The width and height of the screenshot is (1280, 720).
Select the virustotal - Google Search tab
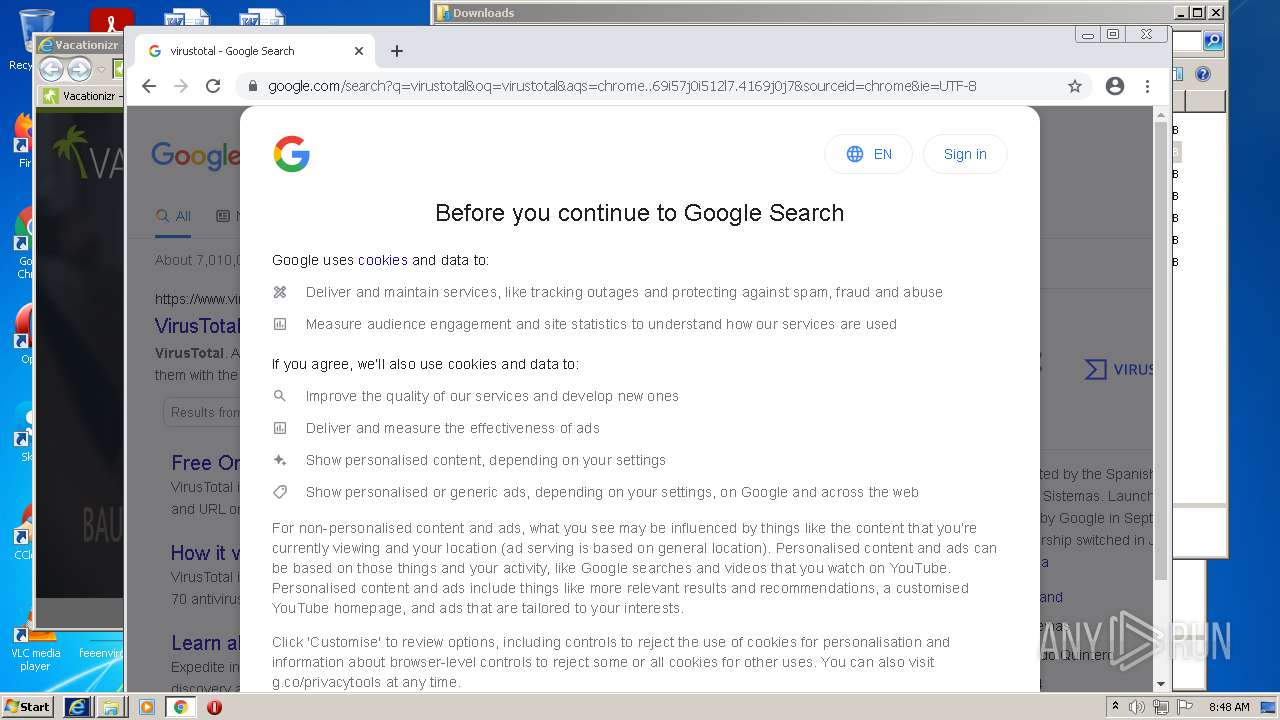click(x=255, y=51)
